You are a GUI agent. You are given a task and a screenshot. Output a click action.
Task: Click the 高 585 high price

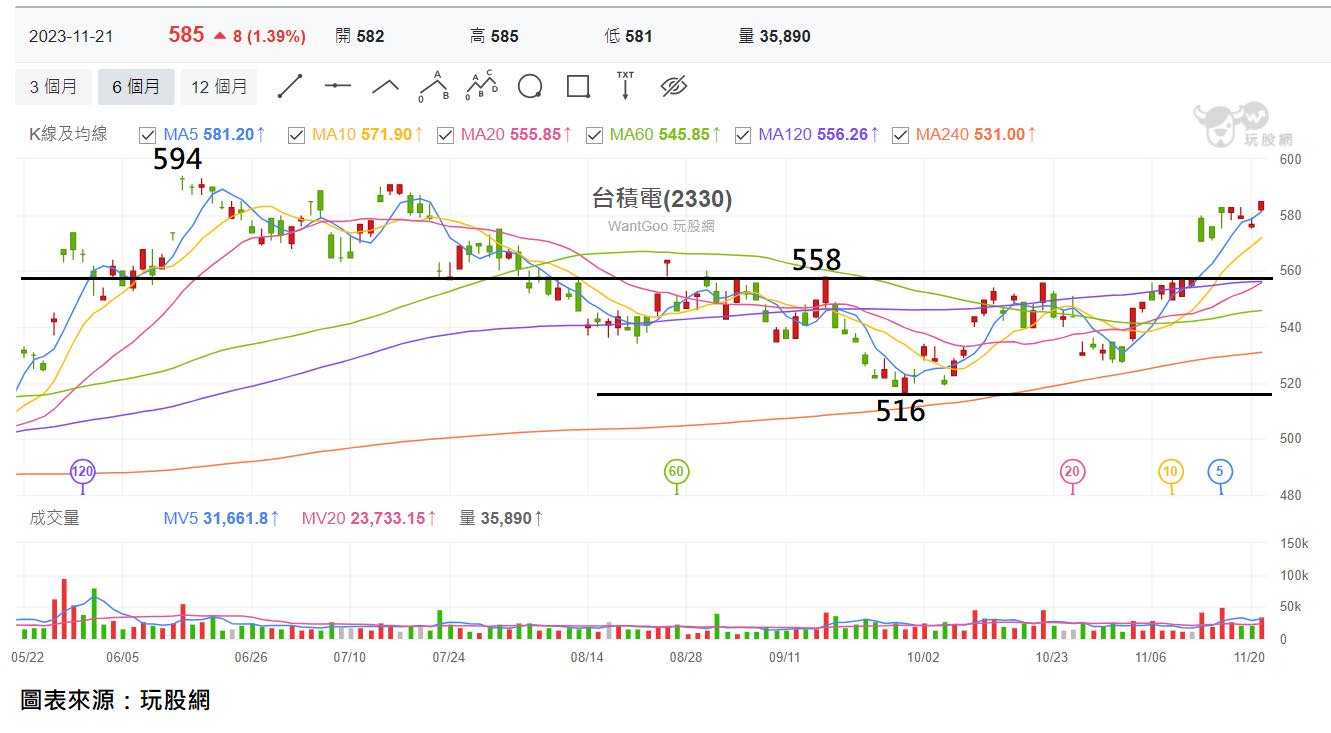click(494, 36)
